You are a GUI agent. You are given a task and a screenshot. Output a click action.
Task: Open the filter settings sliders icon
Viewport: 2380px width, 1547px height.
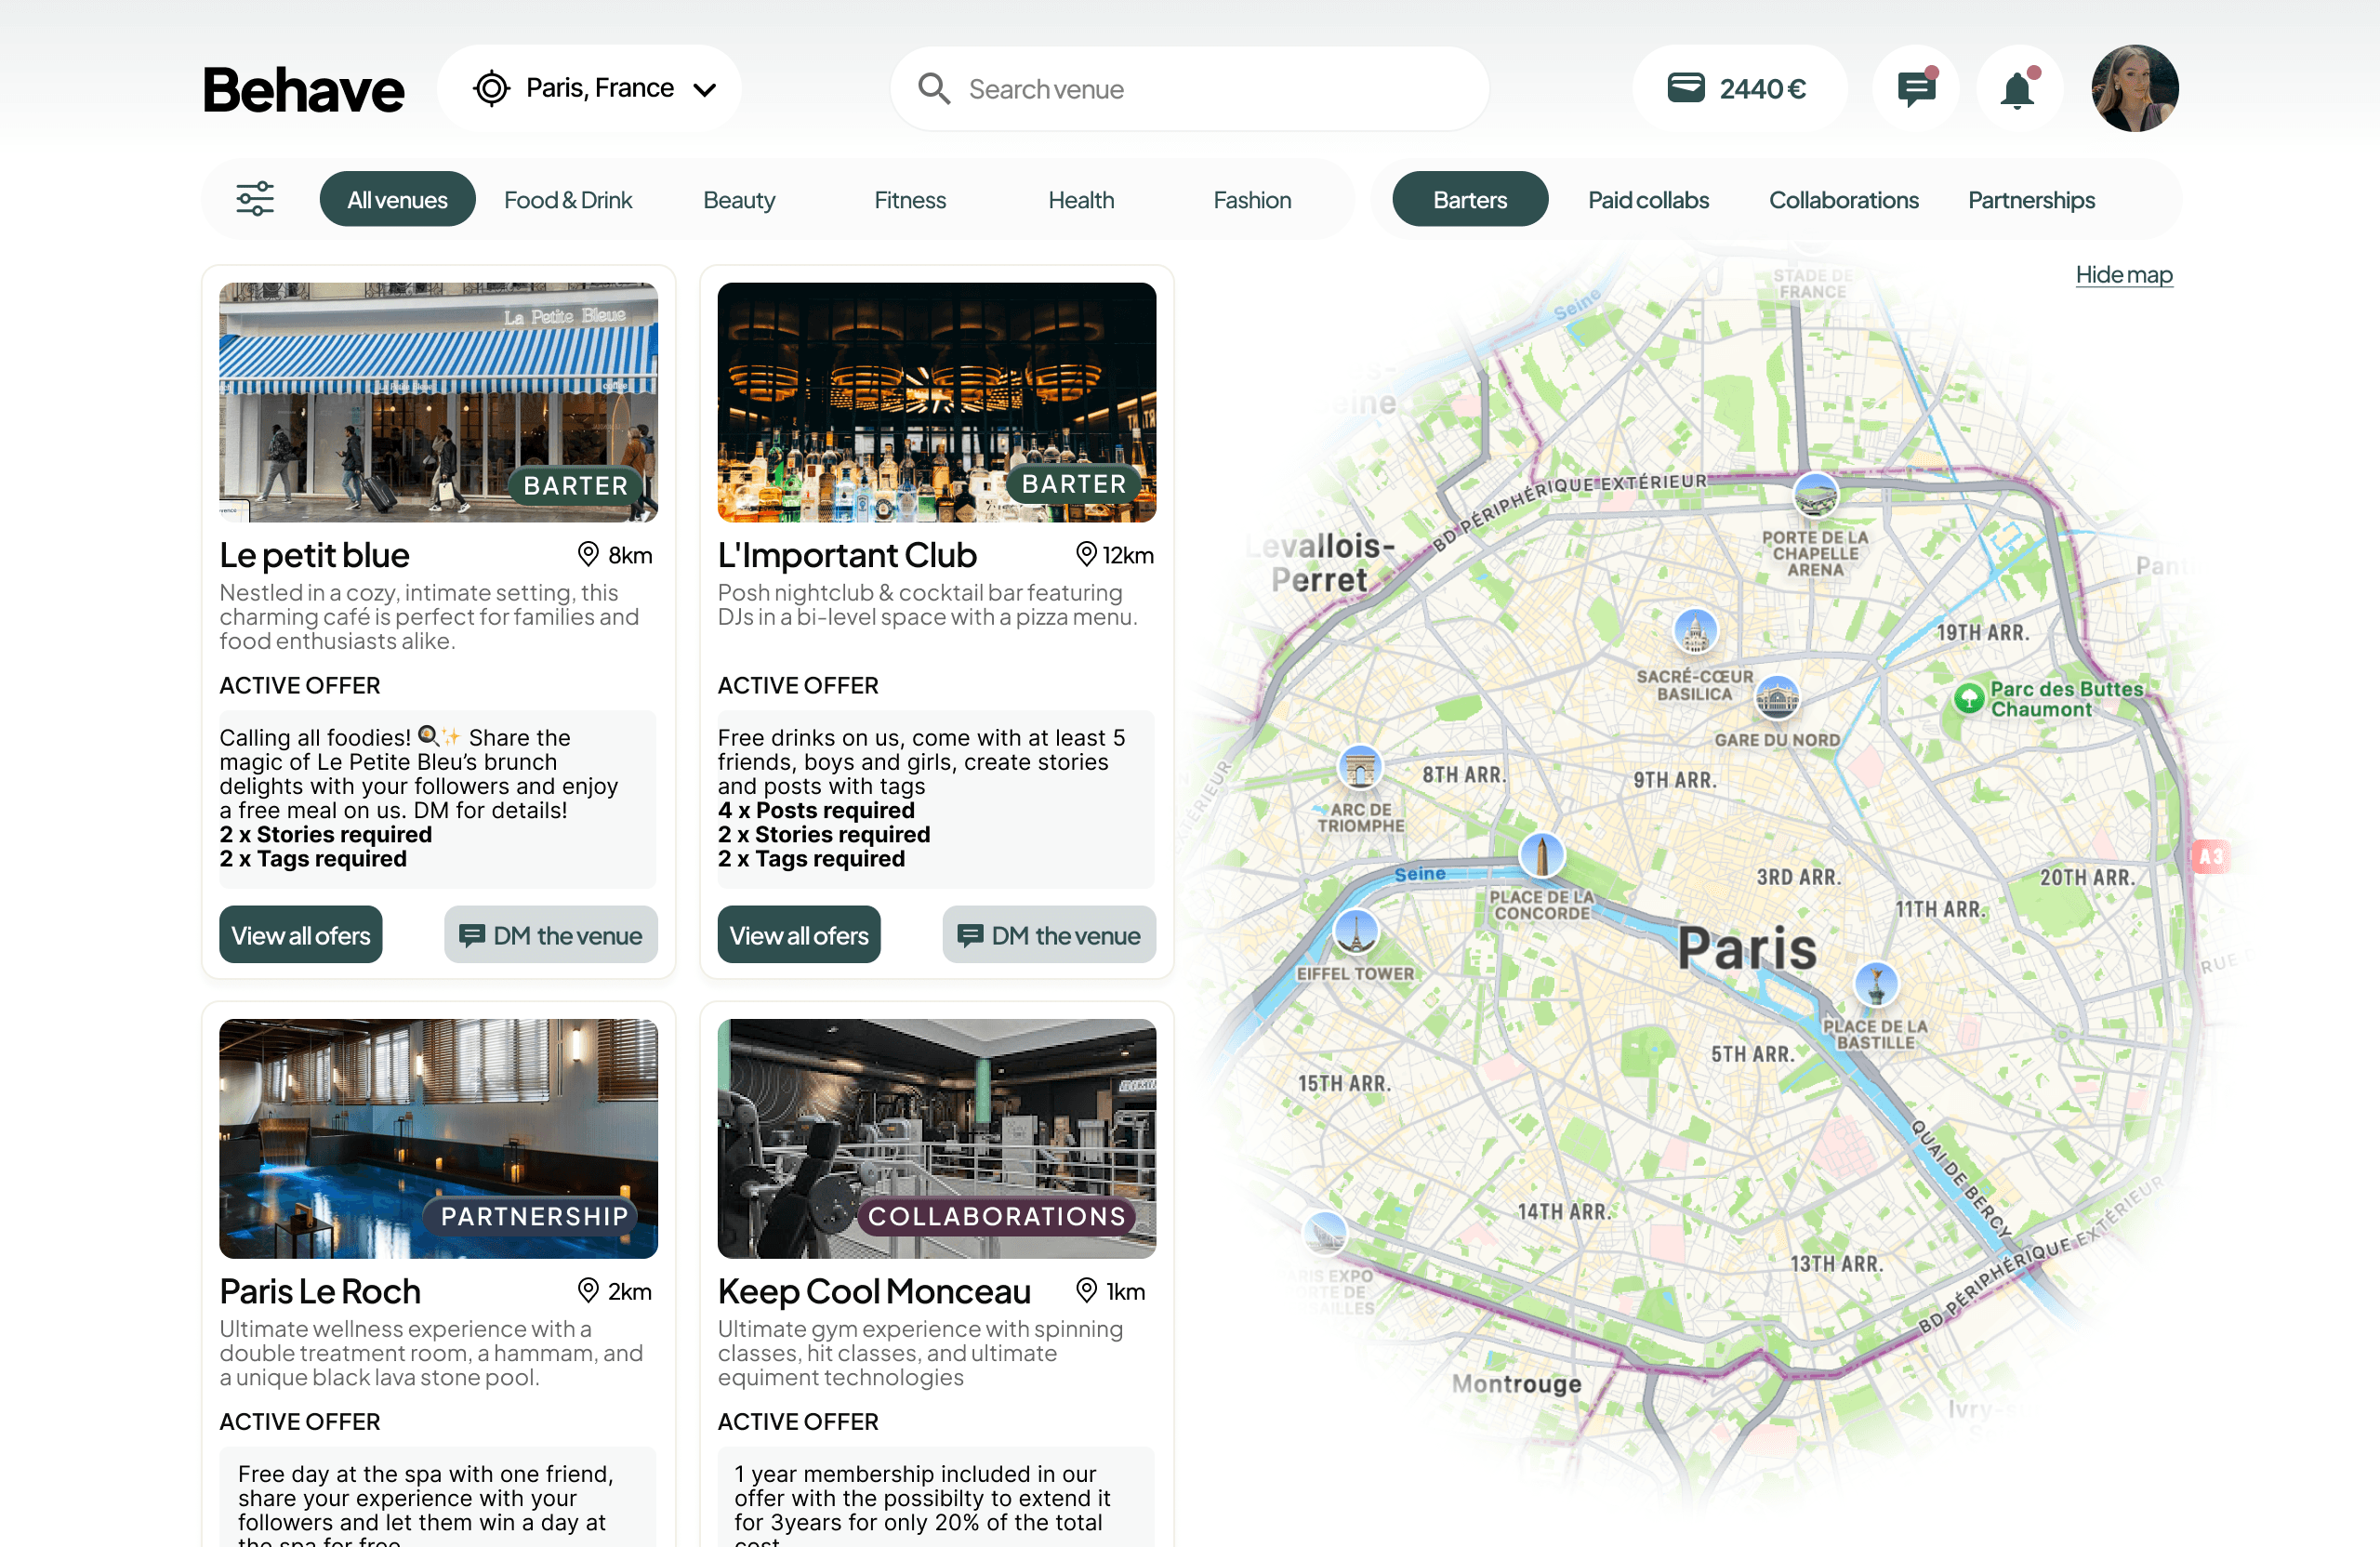point(254,199)
